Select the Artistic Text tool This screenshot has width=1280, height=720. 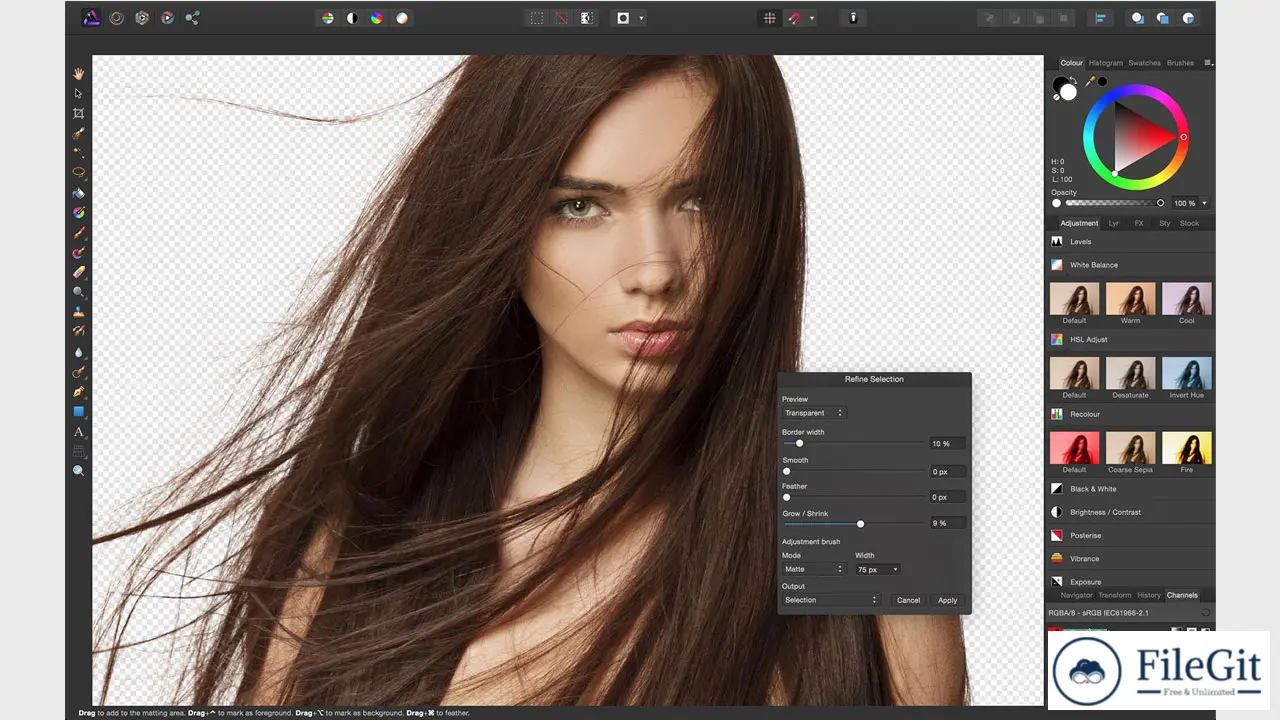coord(79,432)
